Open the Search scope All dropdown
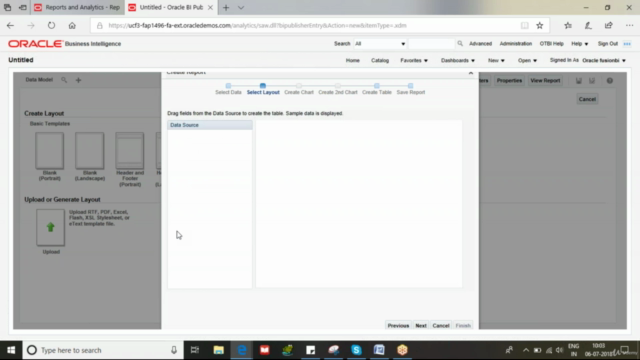 (380, 44)
